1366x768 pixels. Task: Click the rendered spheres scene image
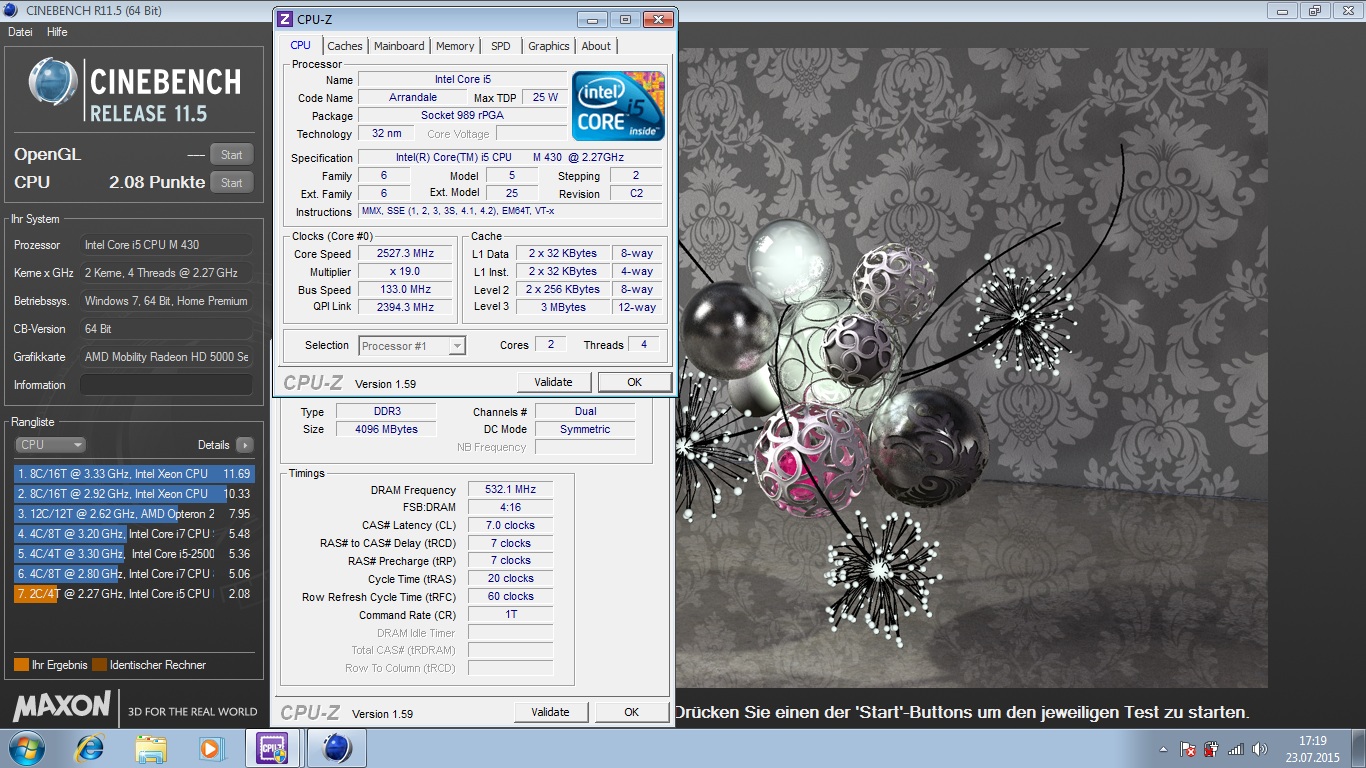click(972, 368)
